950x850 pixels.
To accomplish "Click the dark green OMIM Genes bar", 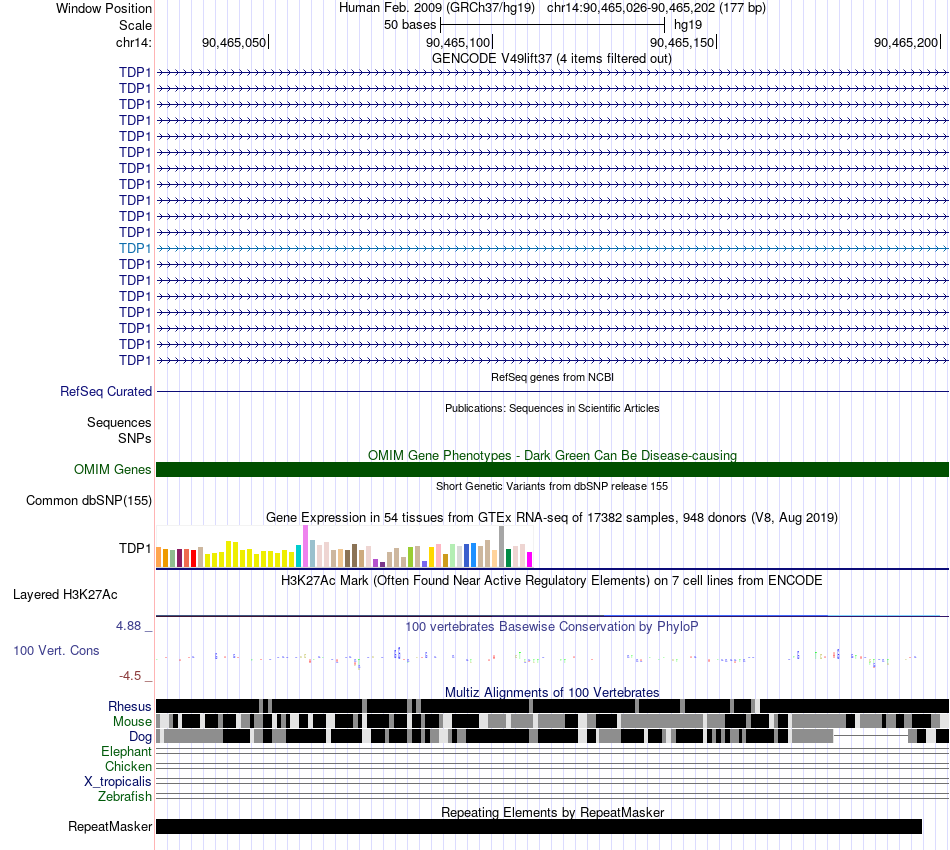I will [x=552, y=470].
